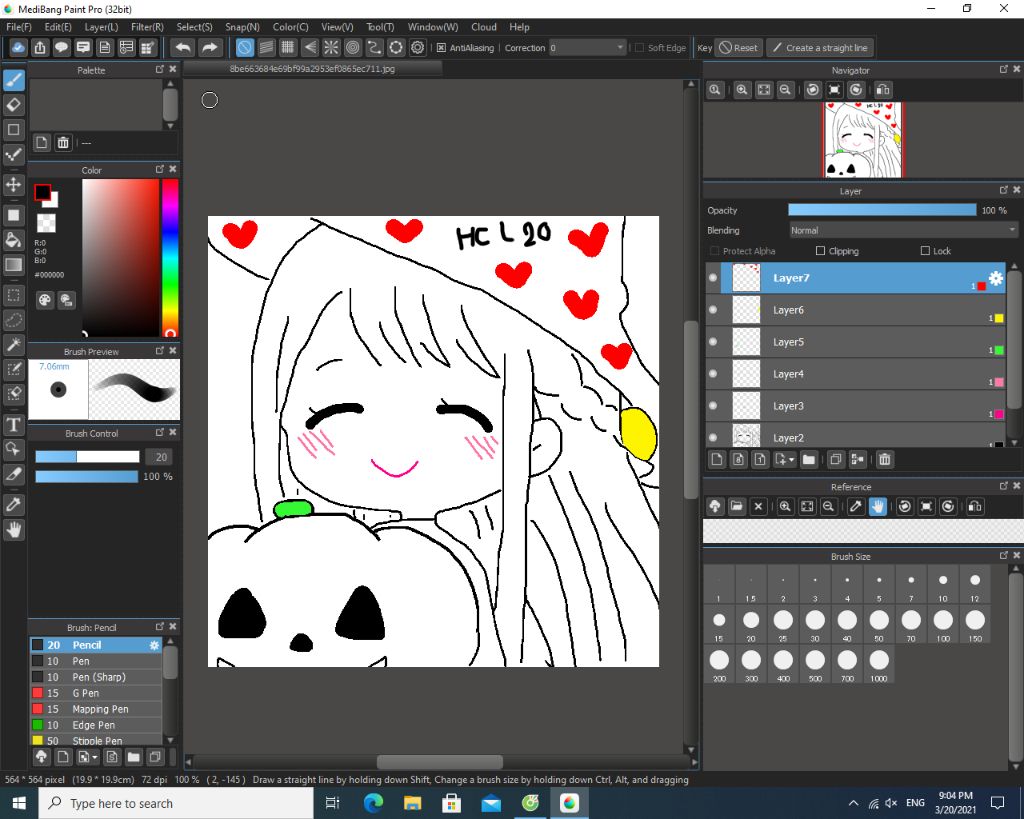Screen dimensions: 1024x819
Task: Select the Mapping Pen brush
Action: pyautogui.click(x=96, y=709)
